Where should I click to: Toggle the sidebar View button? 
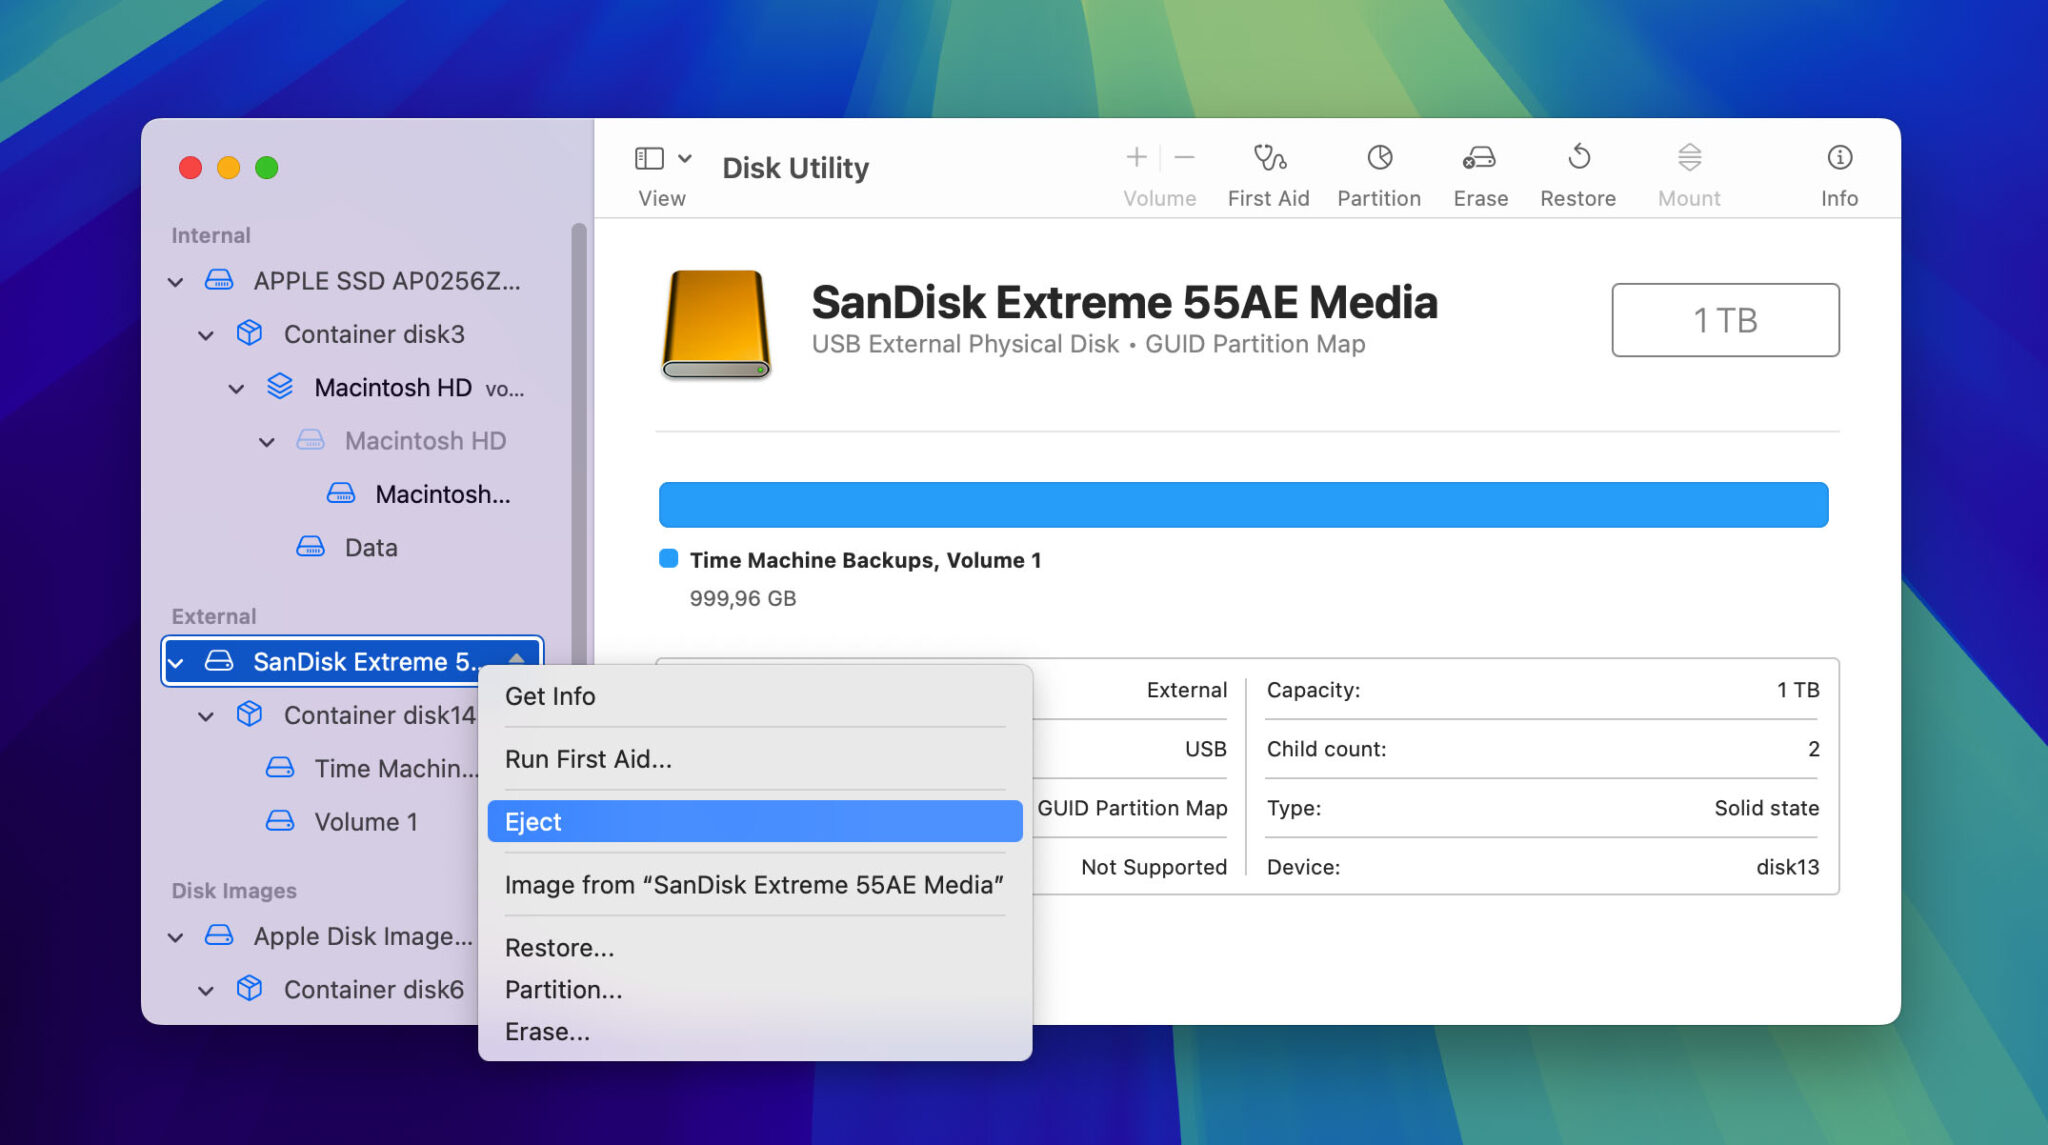[x=649, y=159]
